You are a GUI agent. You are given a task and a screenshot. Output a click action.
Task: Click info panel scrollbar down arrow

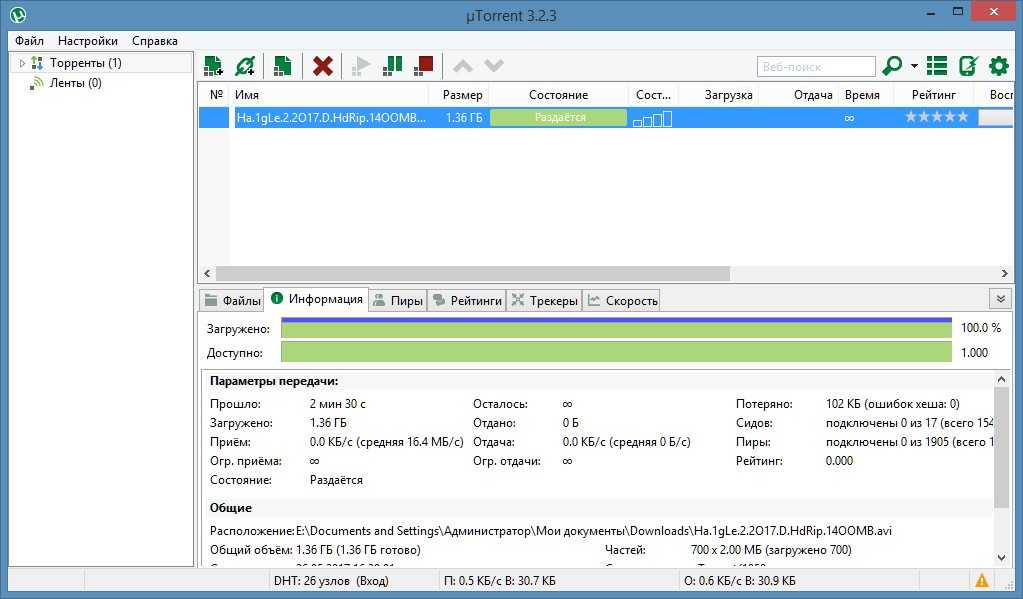[1001, 558]
